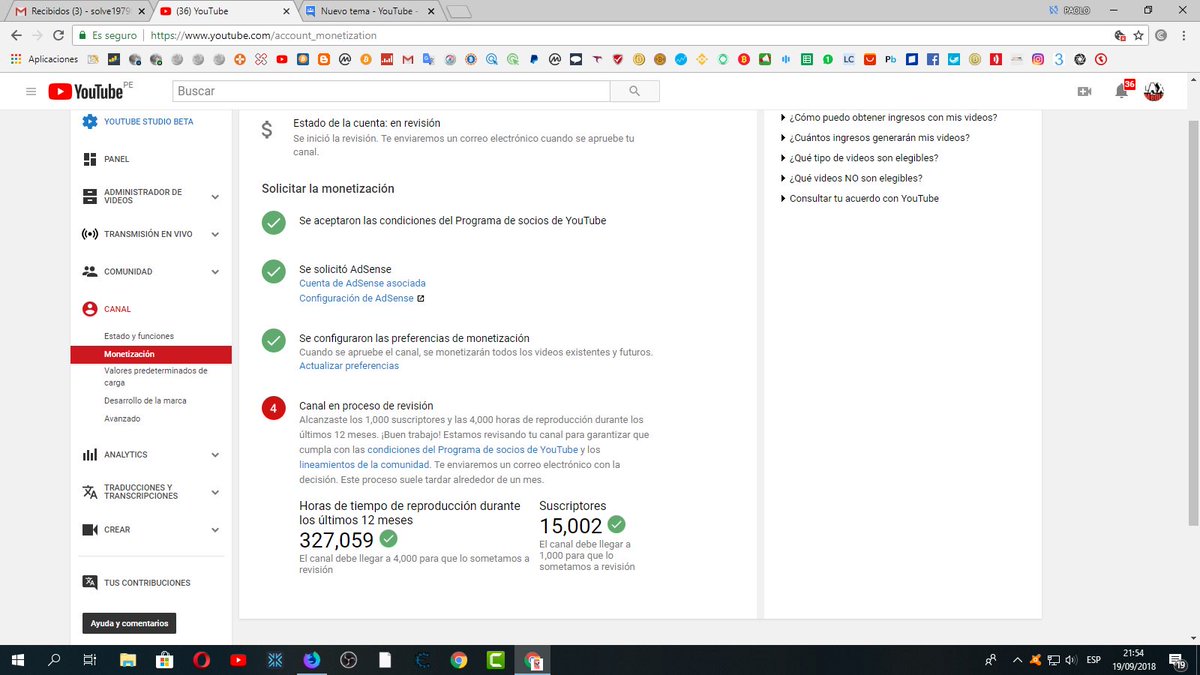
Task: Open Windows taskbar search
Action: [54, 659]
